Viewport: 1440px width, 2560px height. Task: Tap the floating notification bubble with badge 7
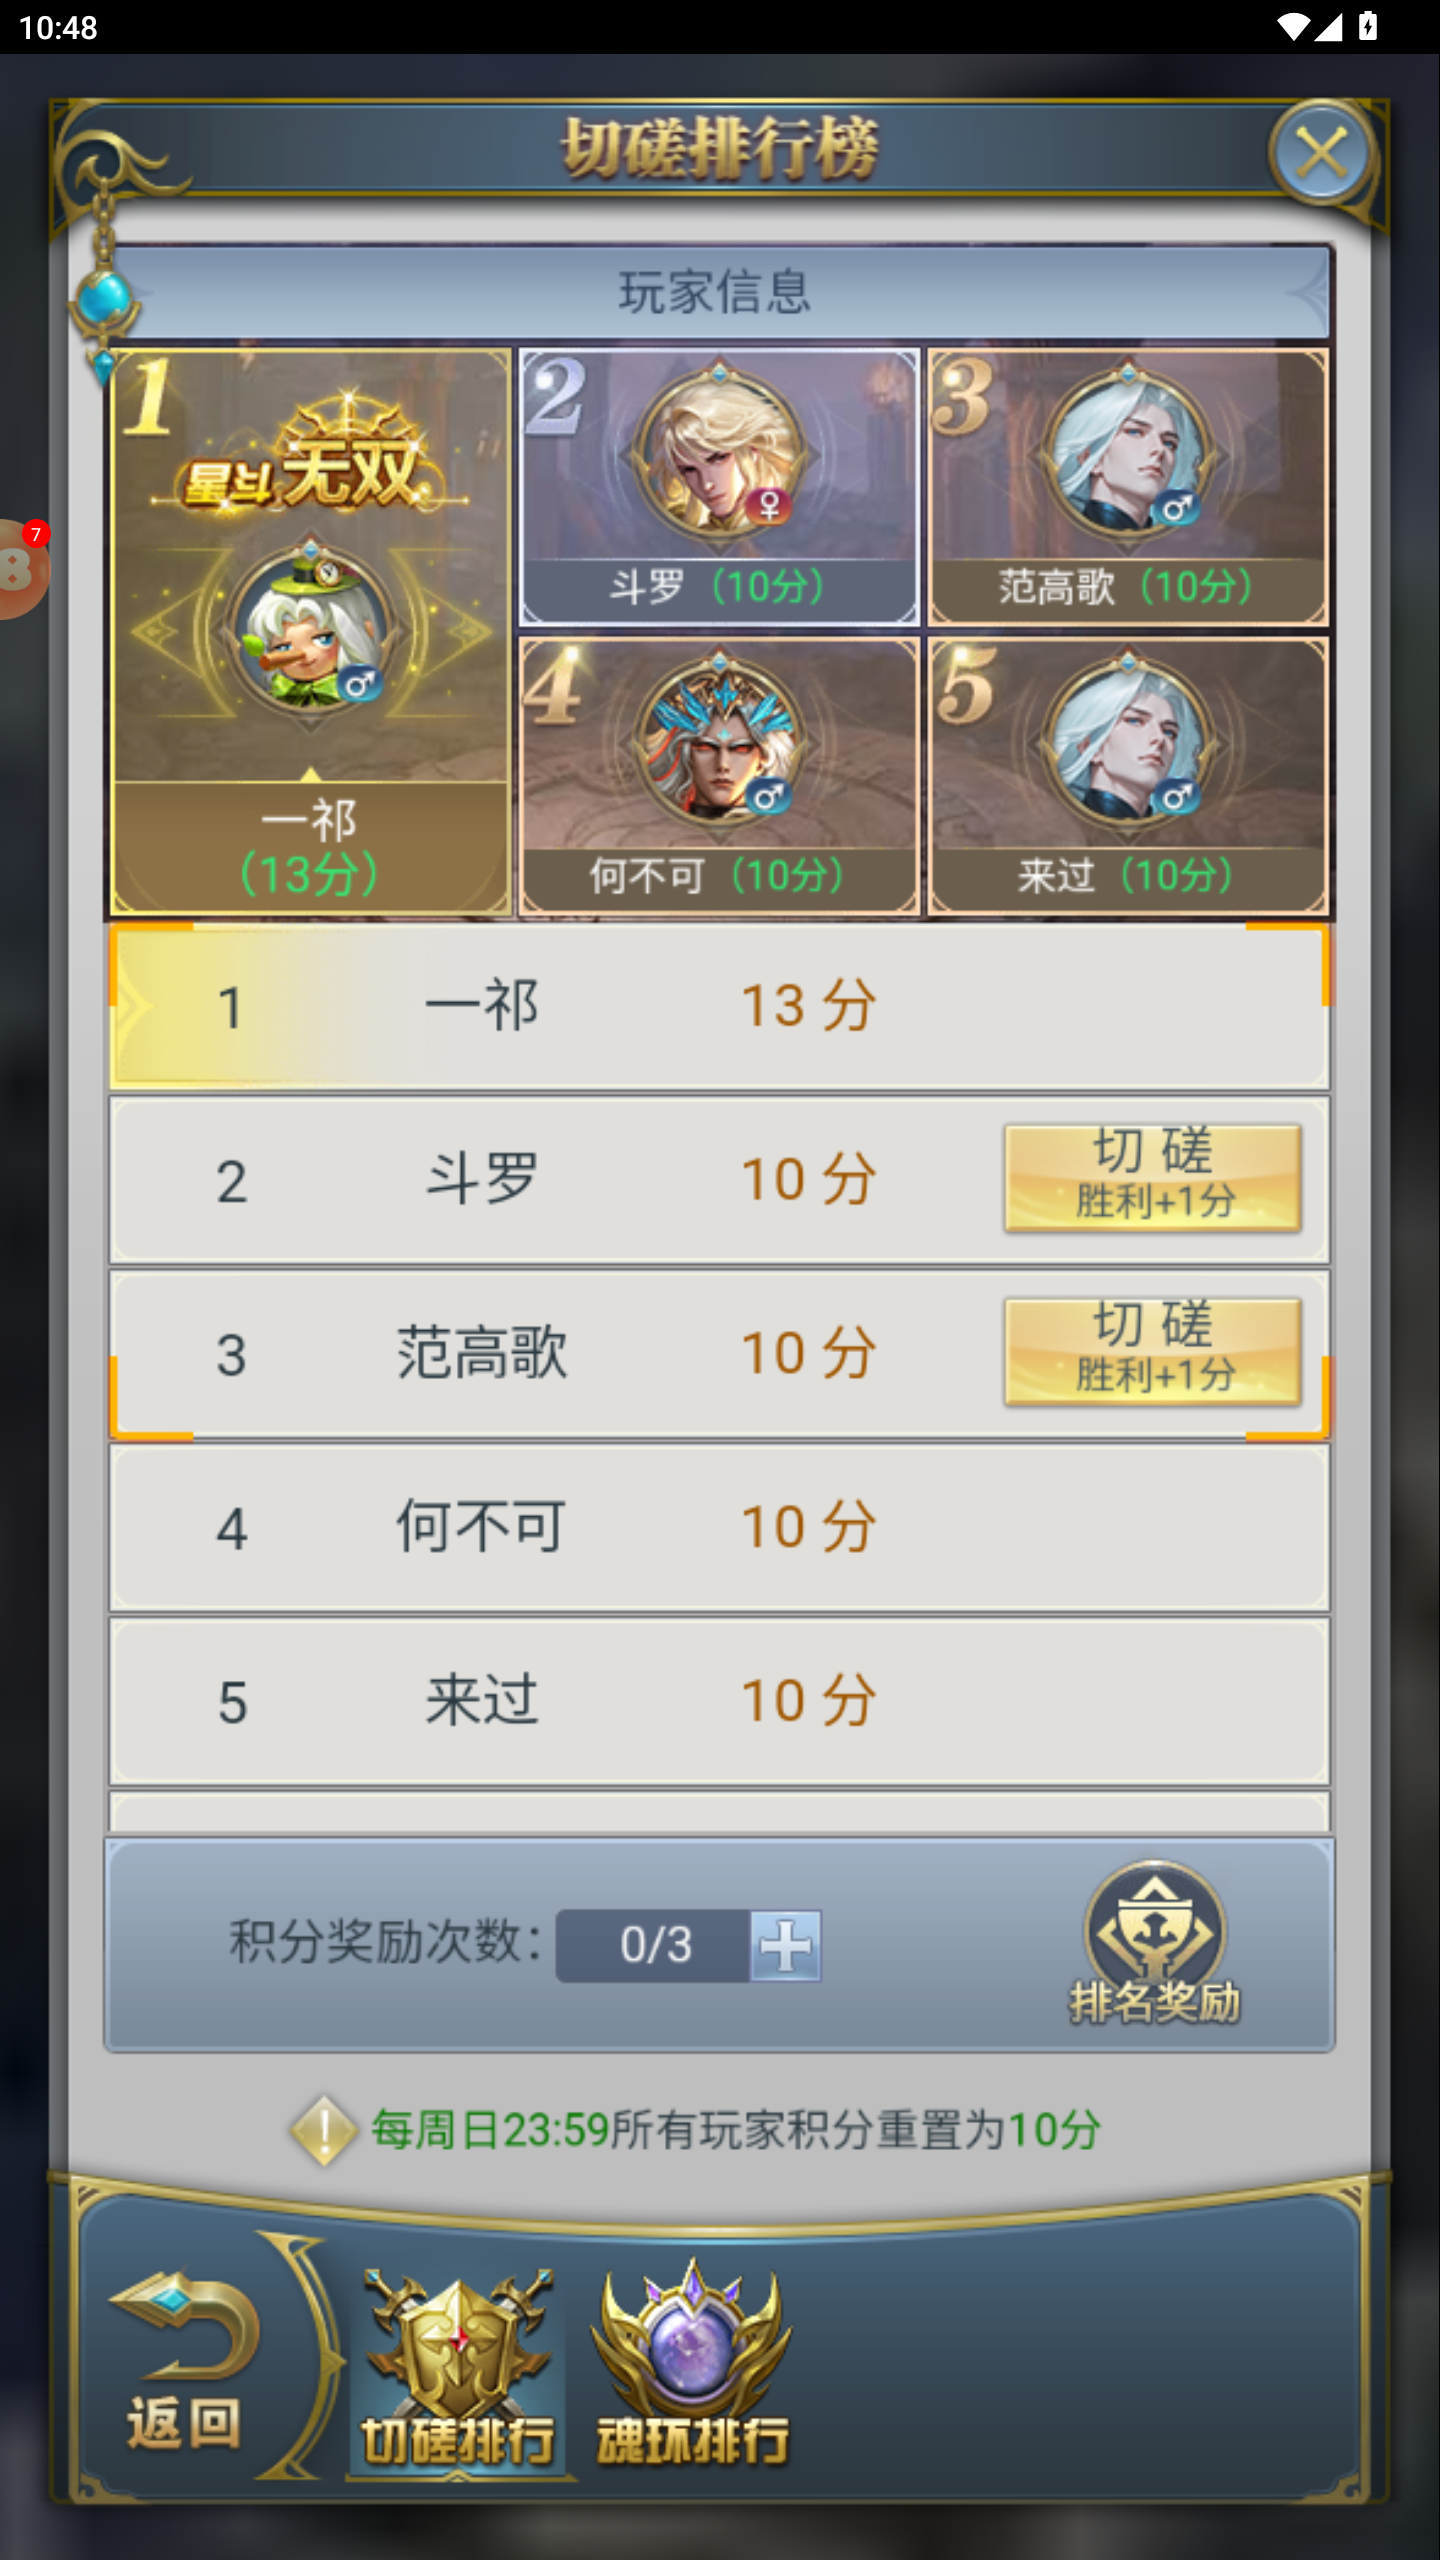pyautogui.click(x=22, y=568)
